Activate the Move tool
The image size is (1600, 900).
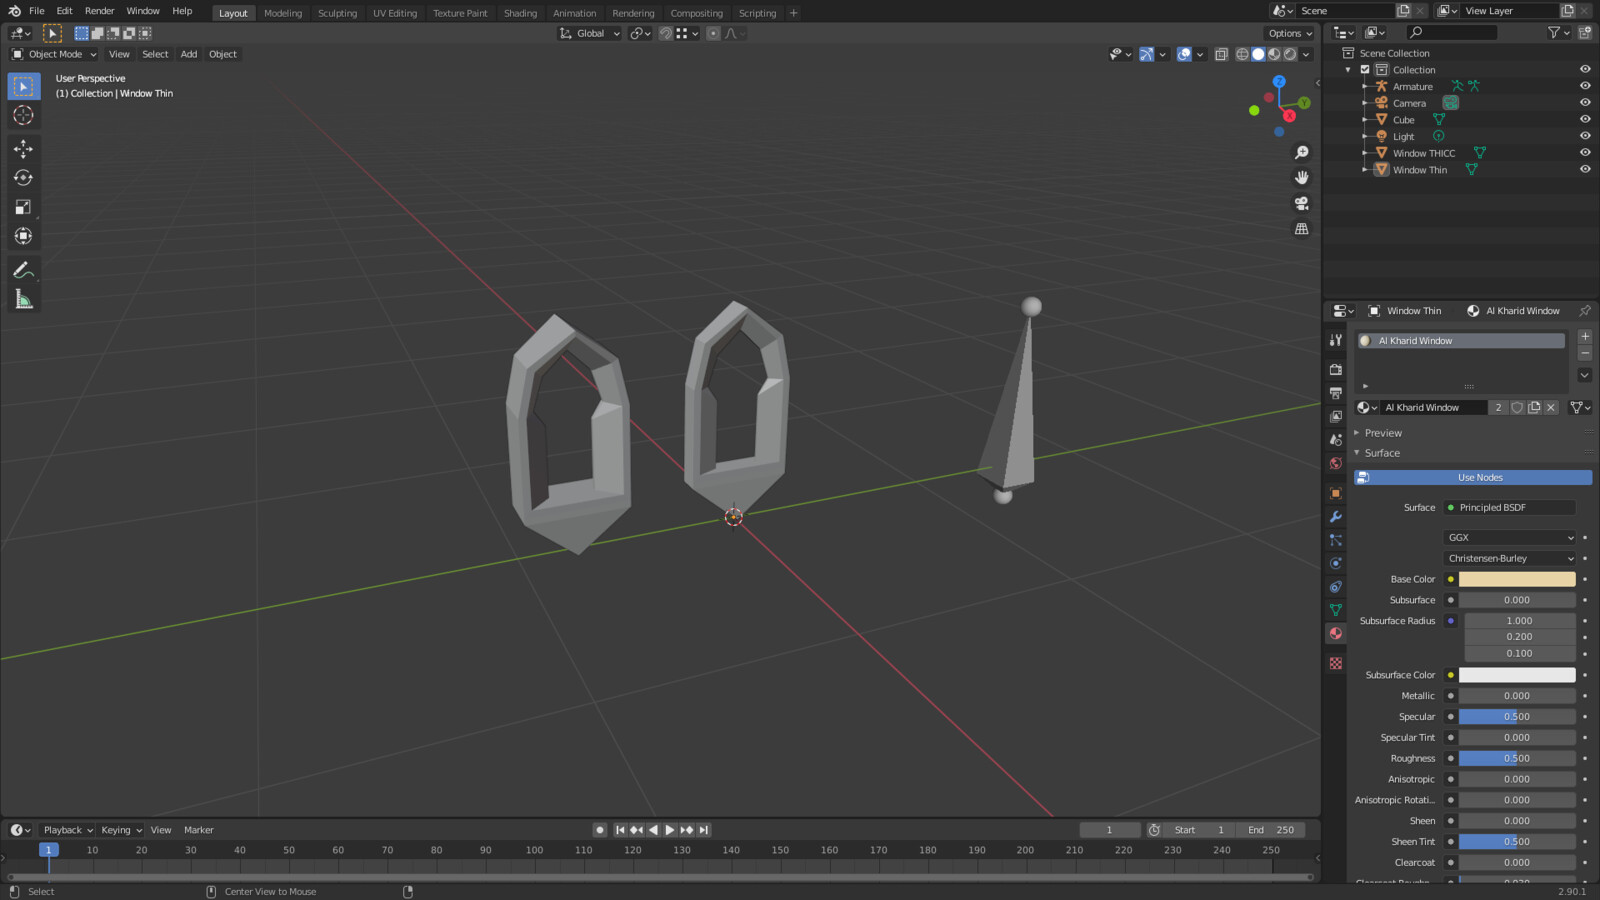24,149
